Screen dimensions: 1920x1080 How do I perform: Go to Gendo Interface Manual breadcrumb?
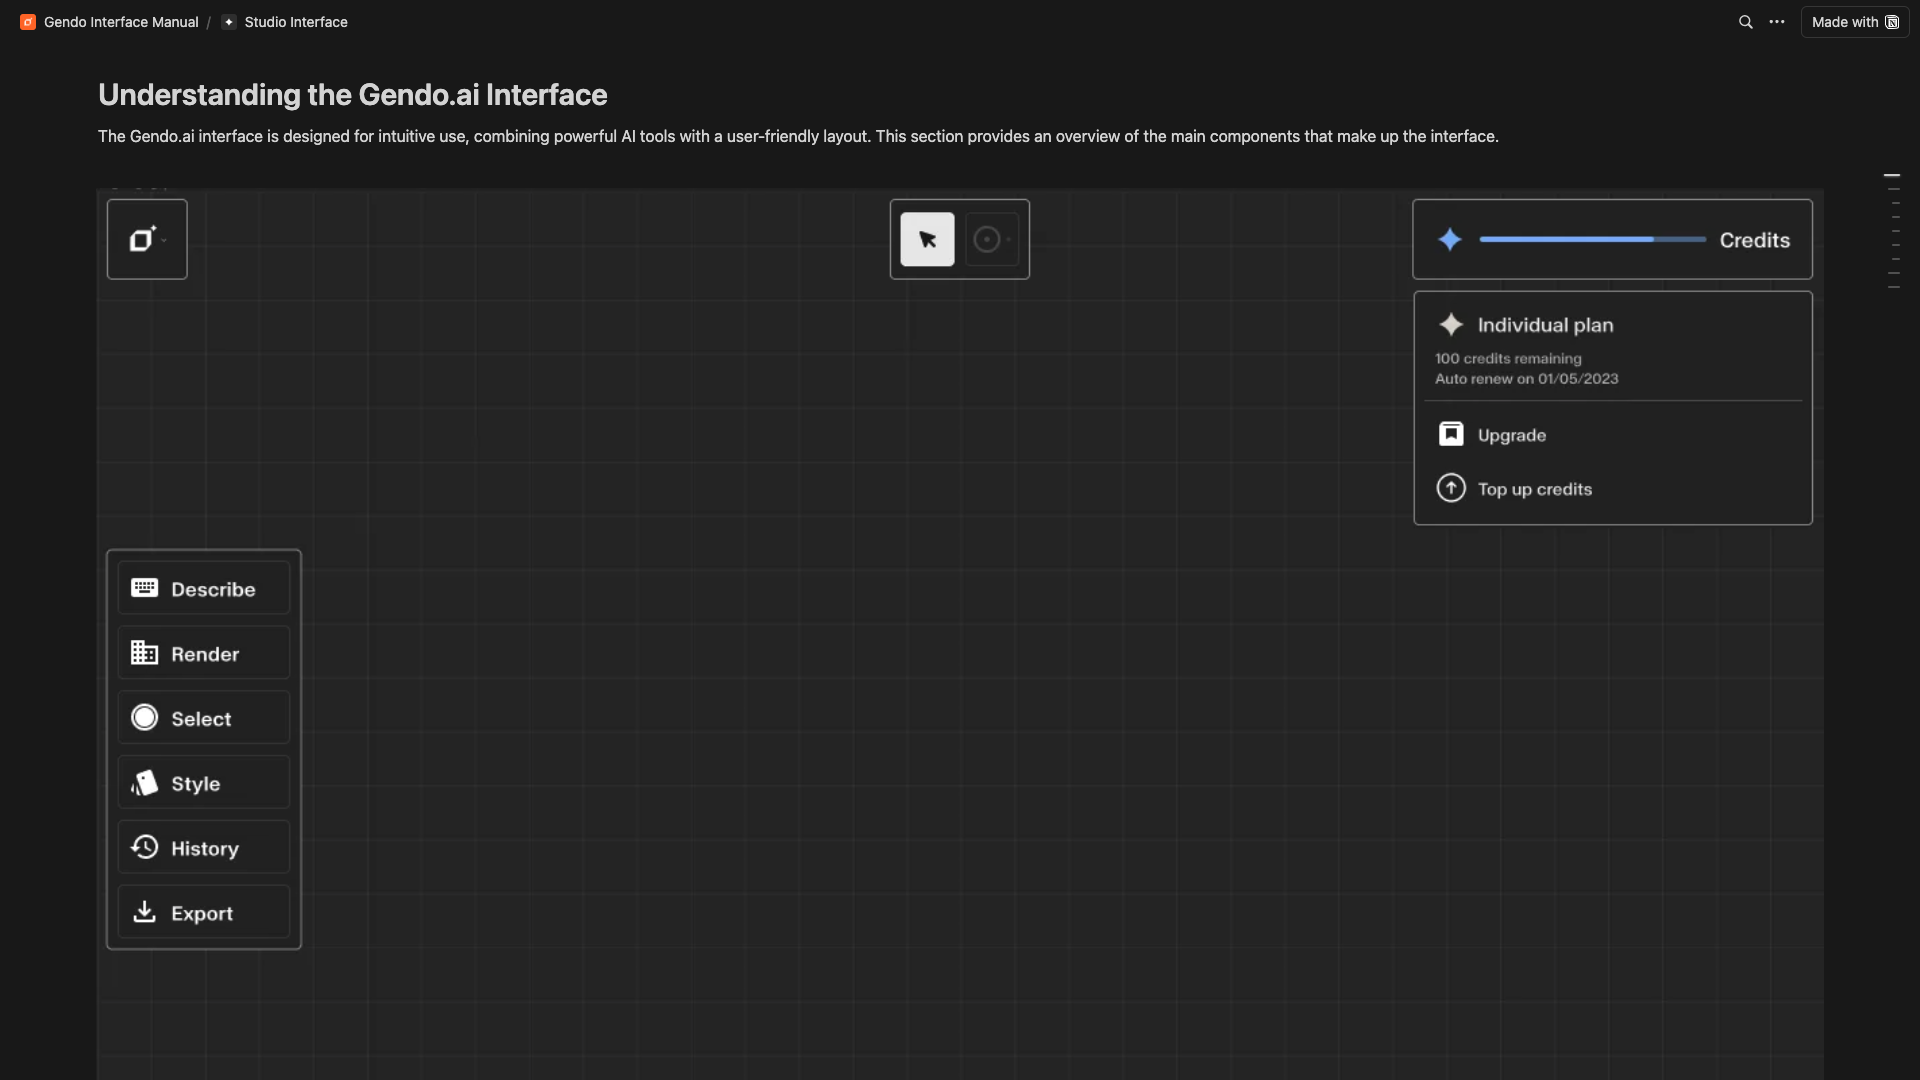pos(120,22)
